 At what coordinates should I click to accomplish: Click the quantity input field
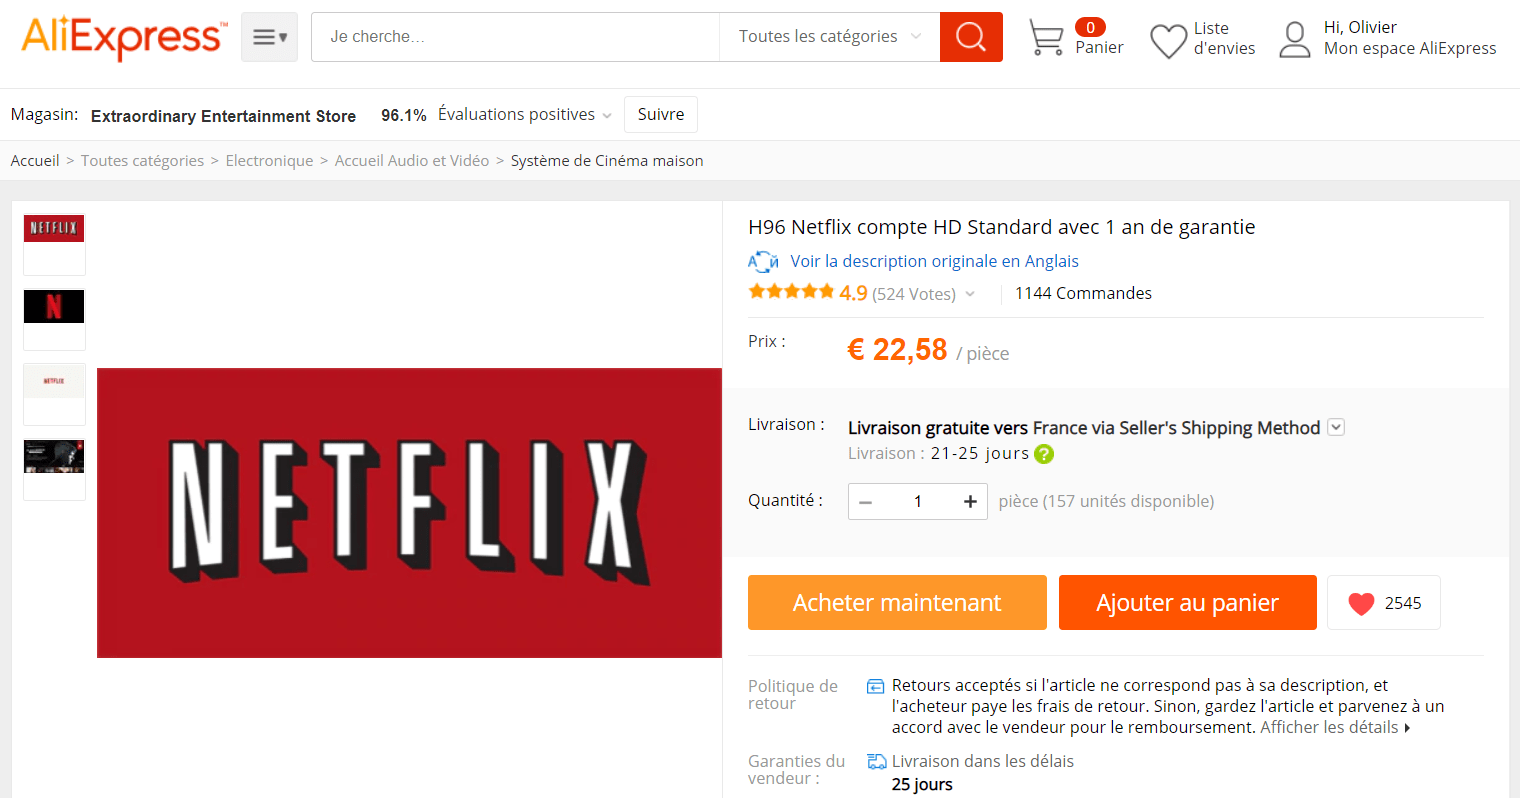(x=918, y=502)
